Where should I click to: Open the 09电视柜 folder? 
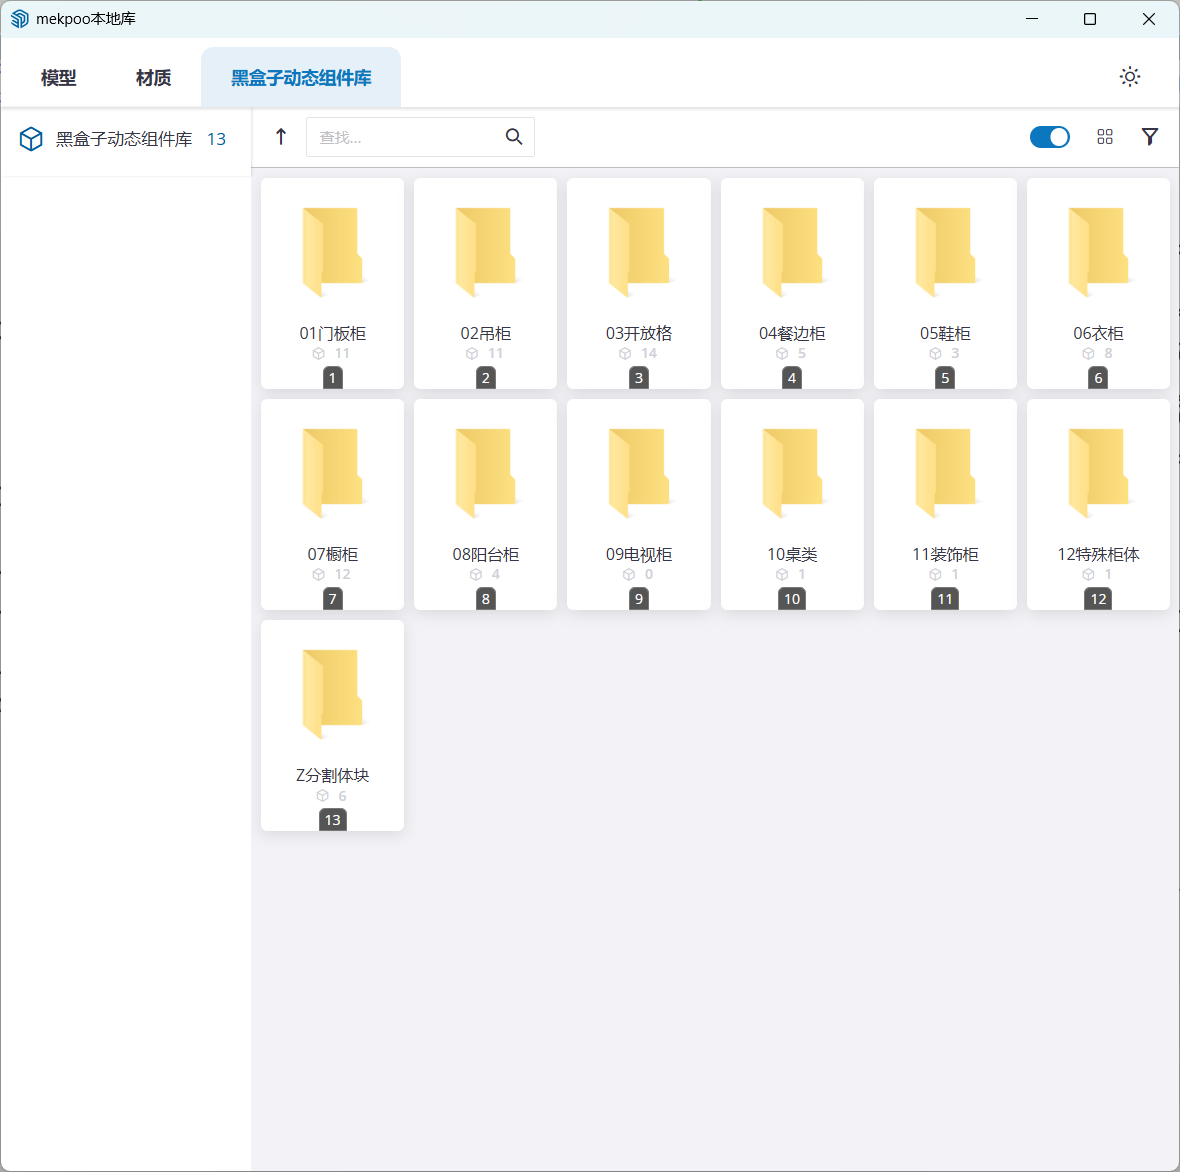(639, 491)
